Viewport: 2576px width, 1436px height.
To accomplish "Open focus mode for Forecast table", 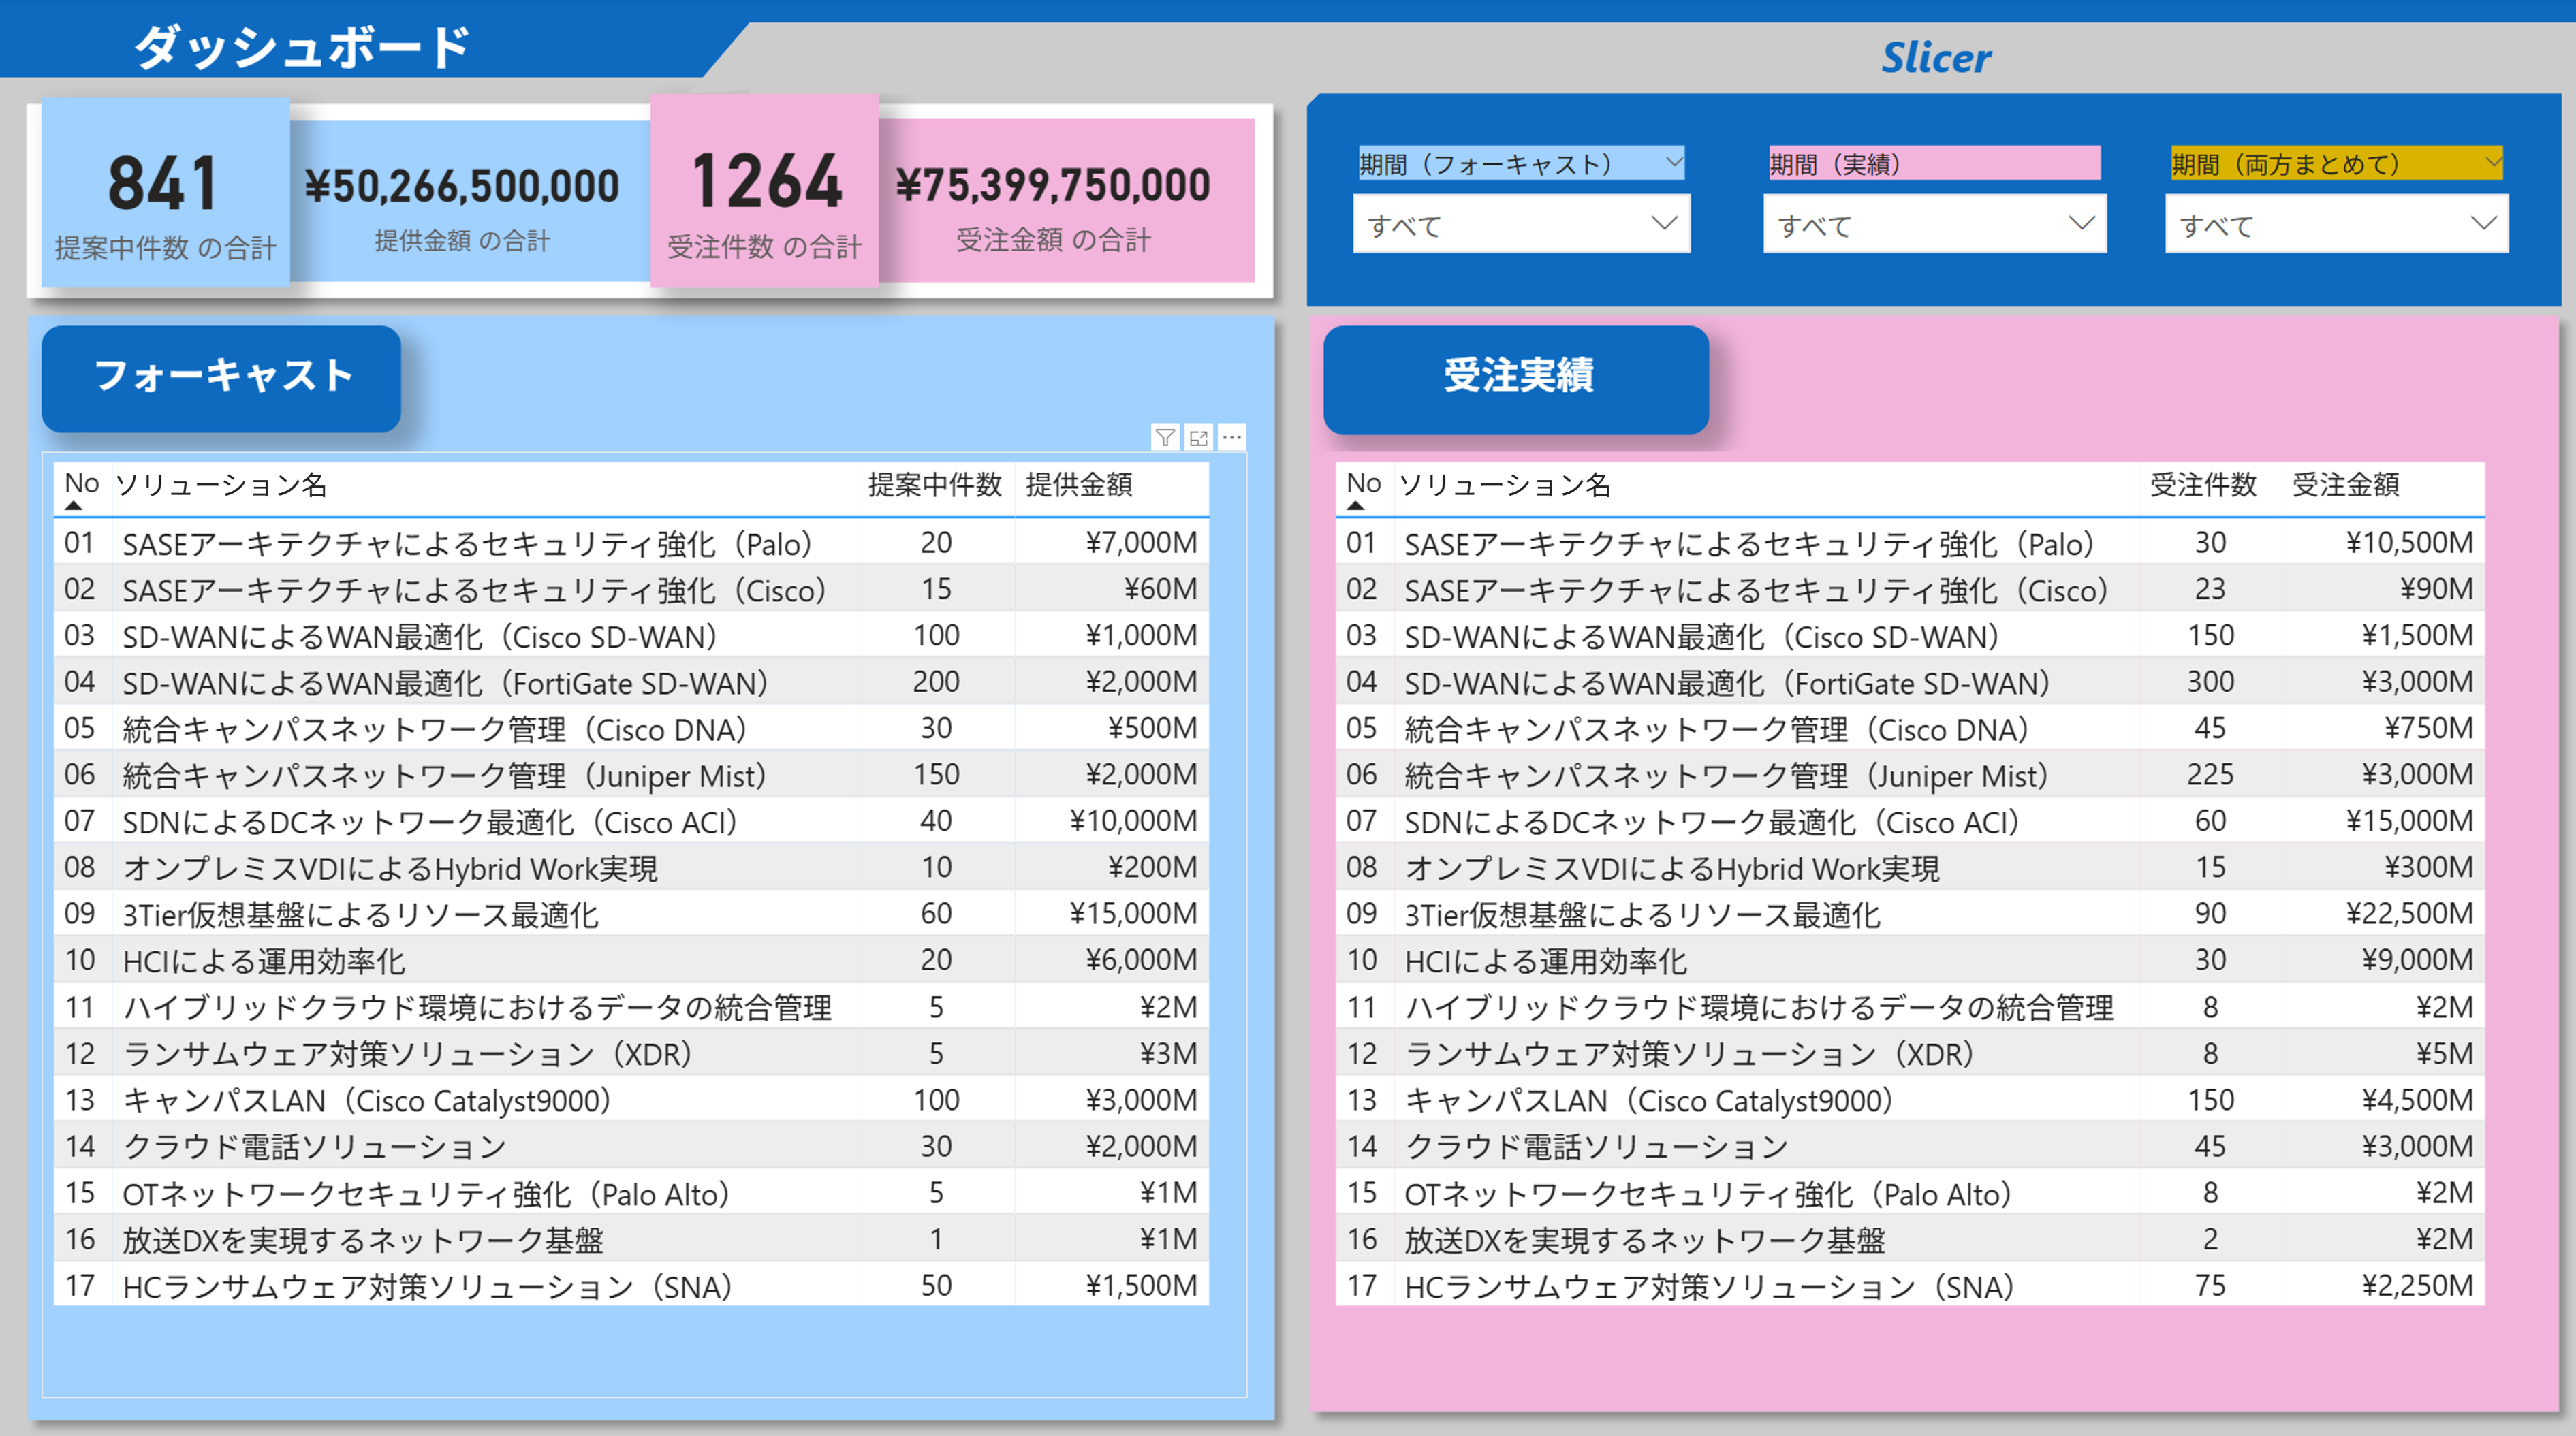I will click(1199, 437).
